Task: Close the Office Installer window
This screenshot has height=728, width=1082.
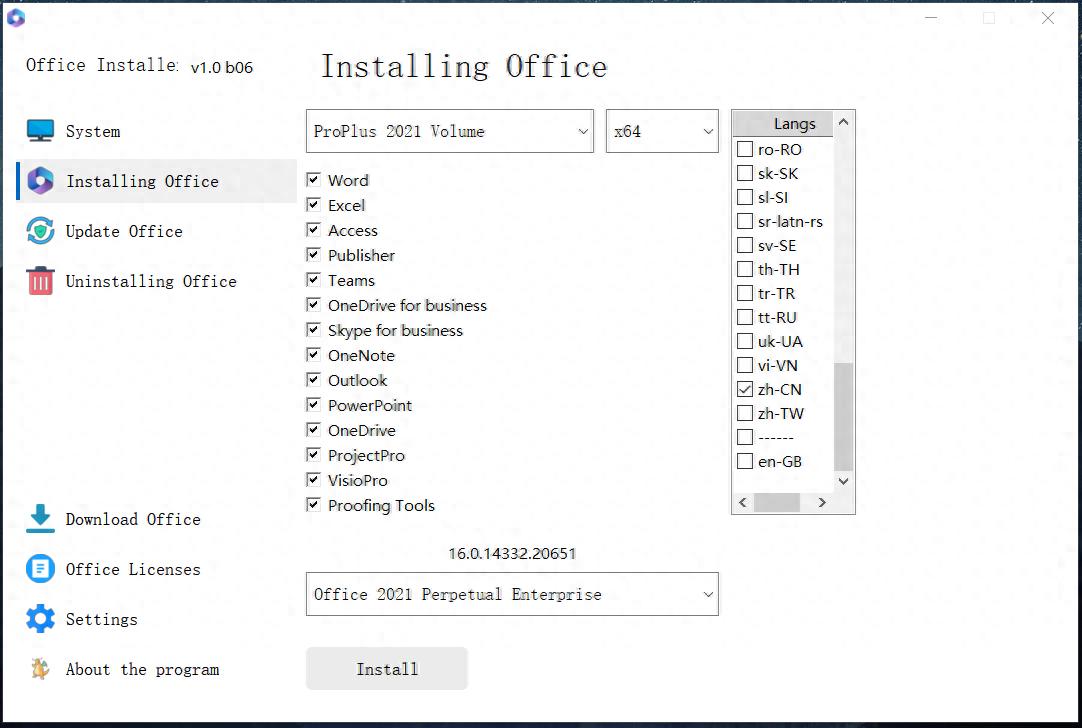Action: [x=1047, y=19]
